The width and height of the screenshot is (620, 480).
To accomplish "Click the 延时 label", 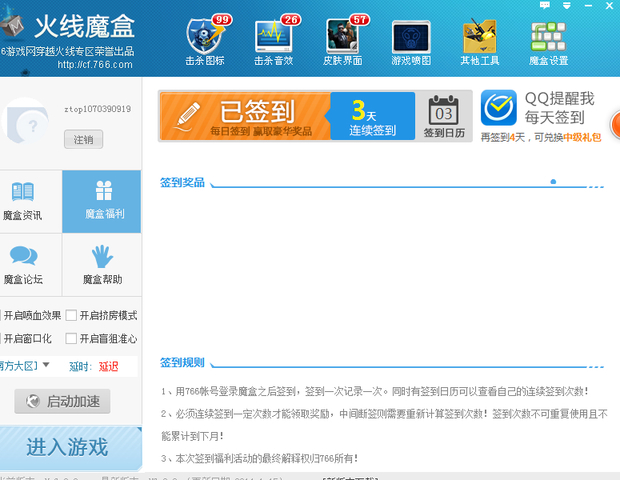I will (80, 367).
